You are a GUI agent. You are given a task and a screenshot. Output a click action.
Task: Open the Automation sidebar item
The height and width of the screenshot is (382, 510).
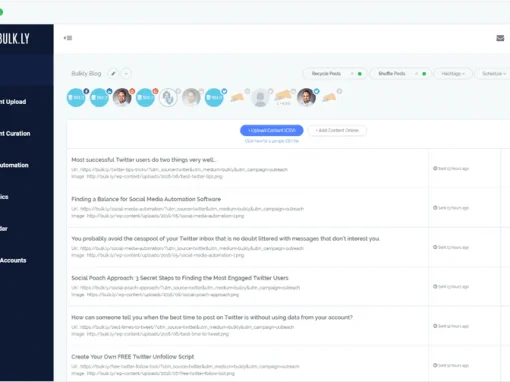[14, 165]
